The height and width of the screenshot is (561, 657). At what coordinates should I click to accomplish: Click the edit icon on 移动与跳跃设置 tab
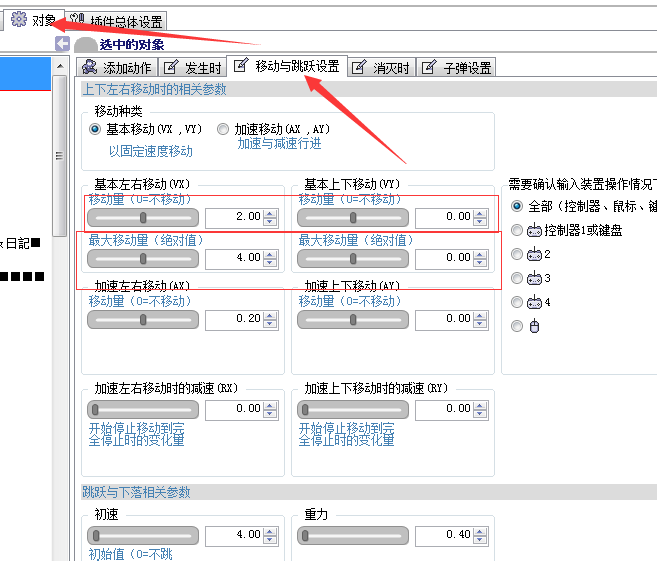pyautogui.click(x=241, y=65)
